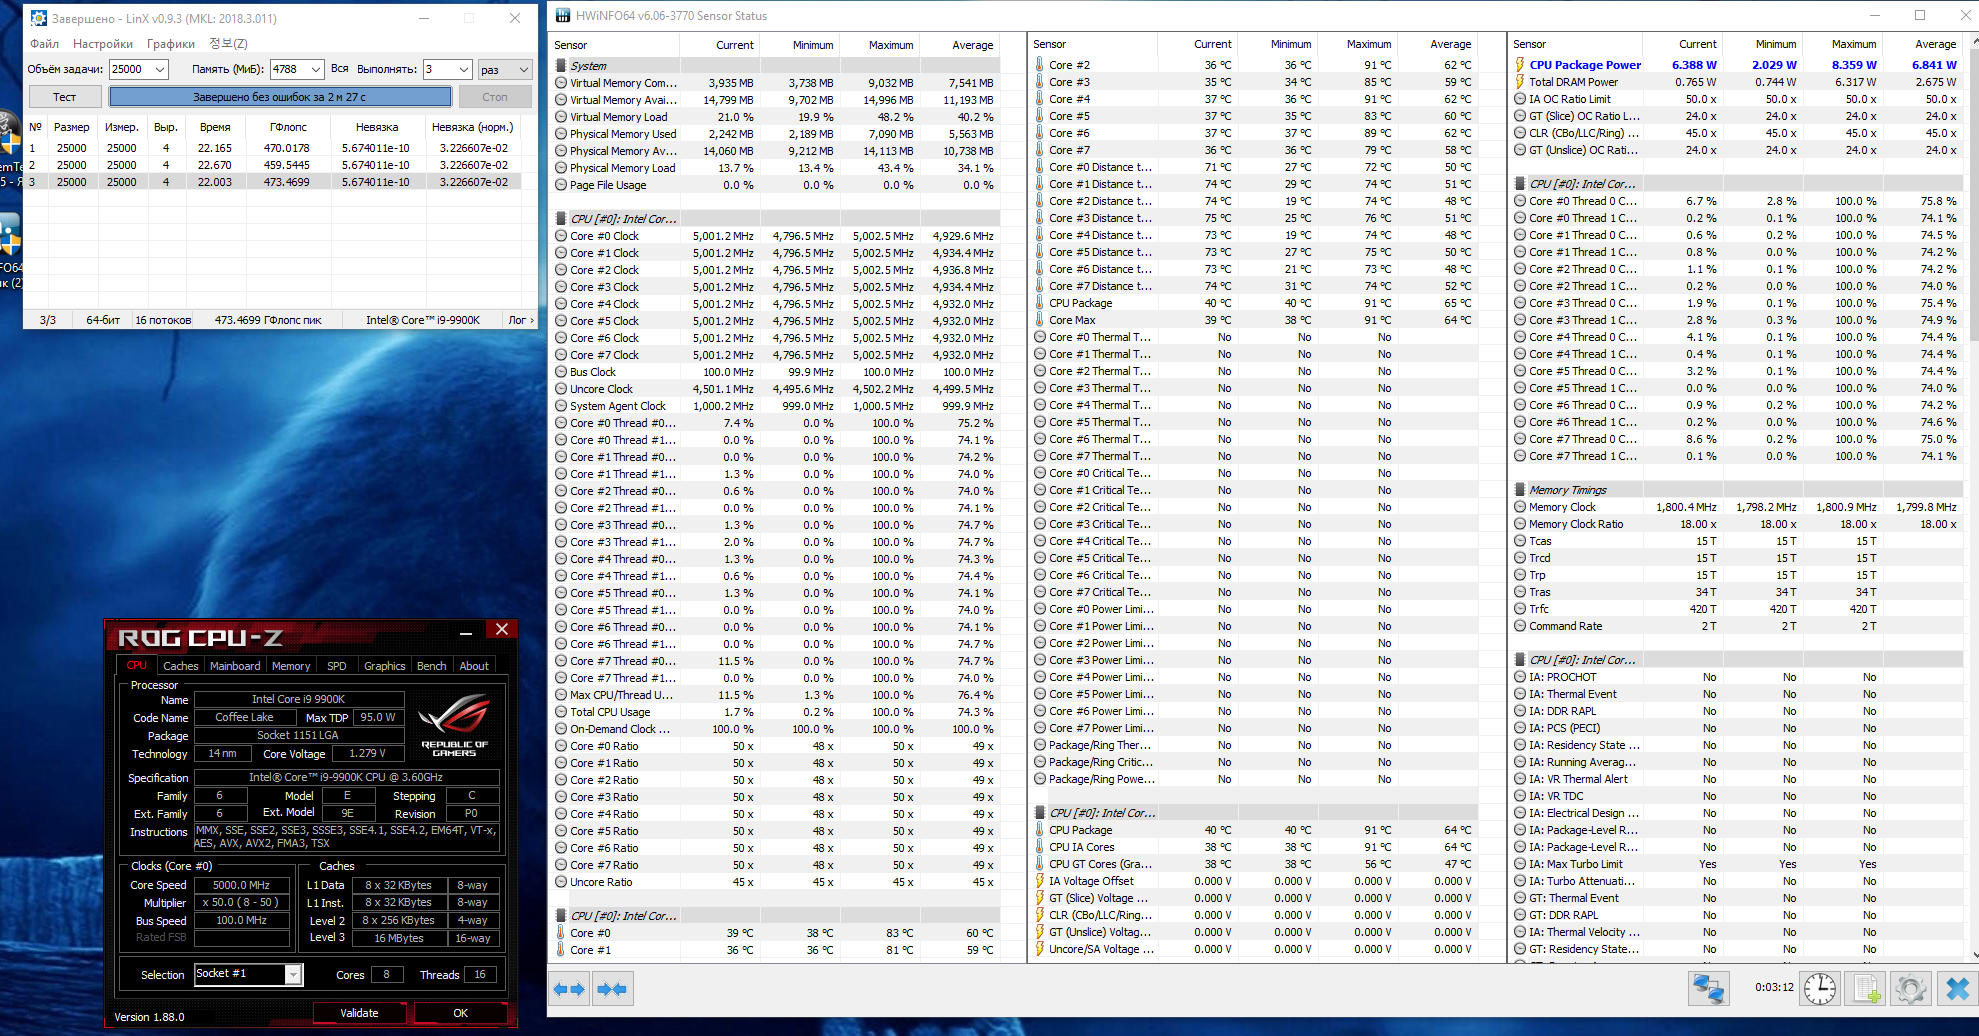Viewport: 1979px width, 1036px height.
Task: Click the blue X button in HWiNFO toolbar
Action: pos(1957,989)
